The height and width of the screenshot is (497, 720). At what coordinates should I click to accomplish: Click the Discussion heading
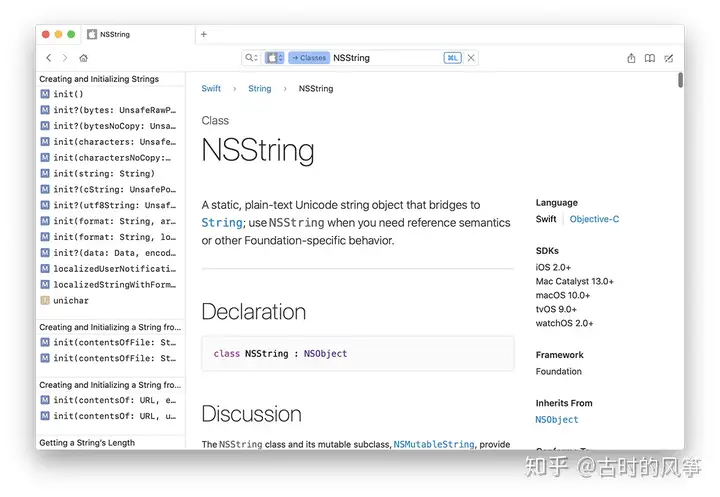tap(252, 414)
